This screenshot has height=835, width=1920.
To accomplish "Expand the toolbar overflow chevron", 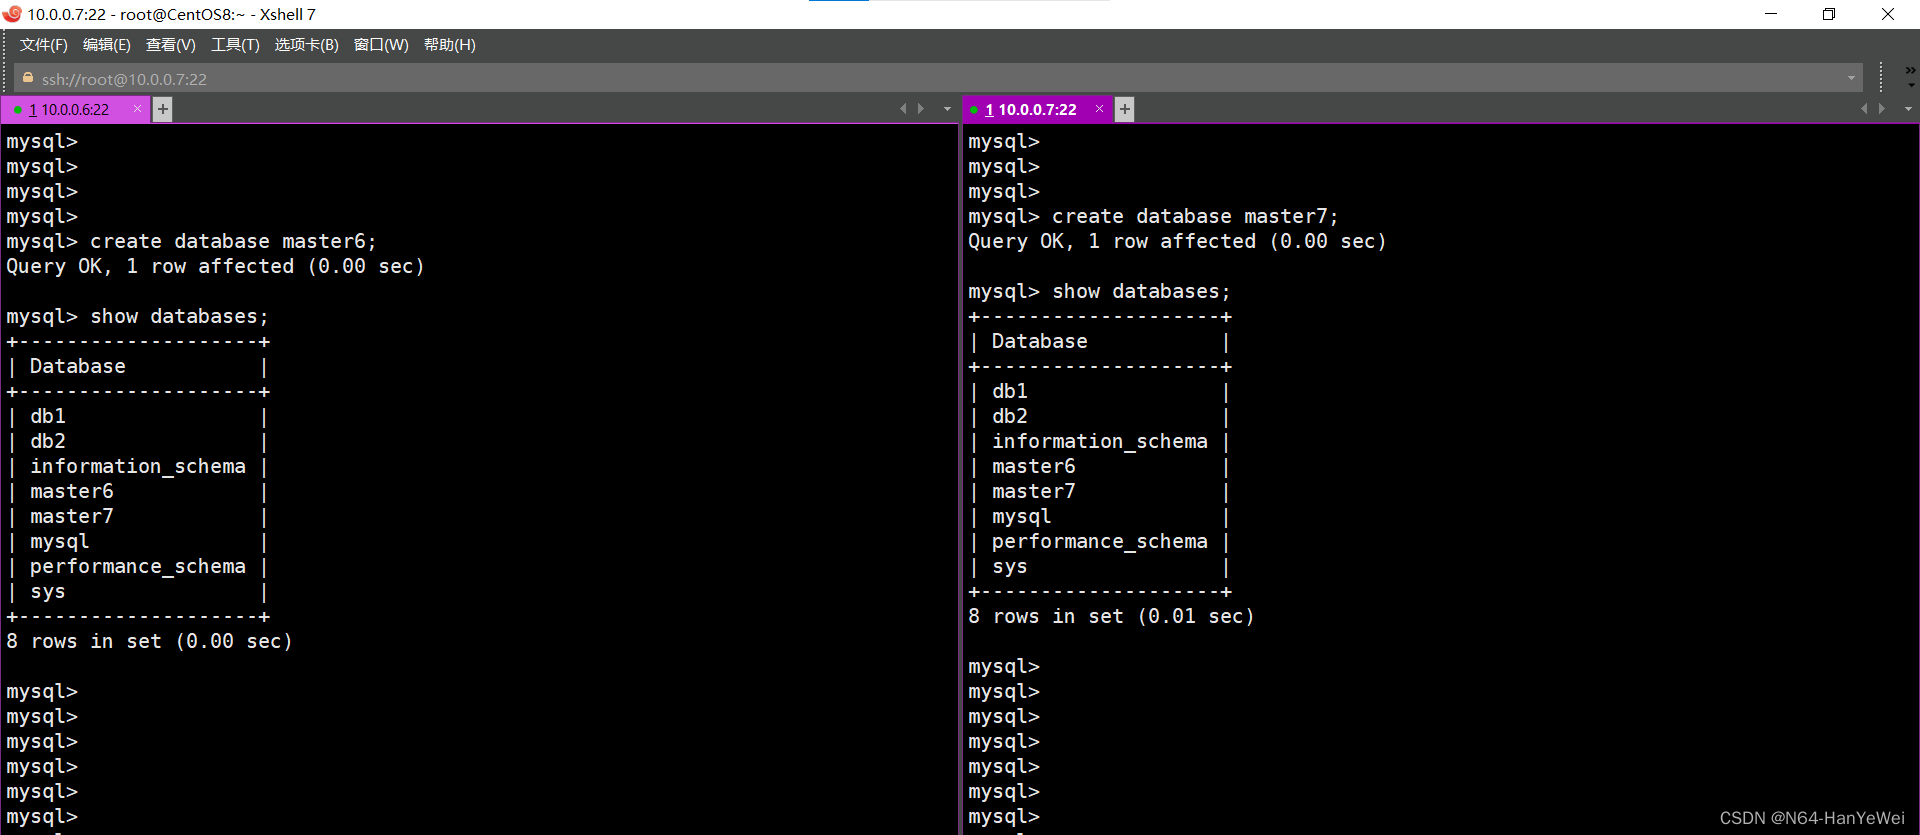I will click(x=1910, y=72).
